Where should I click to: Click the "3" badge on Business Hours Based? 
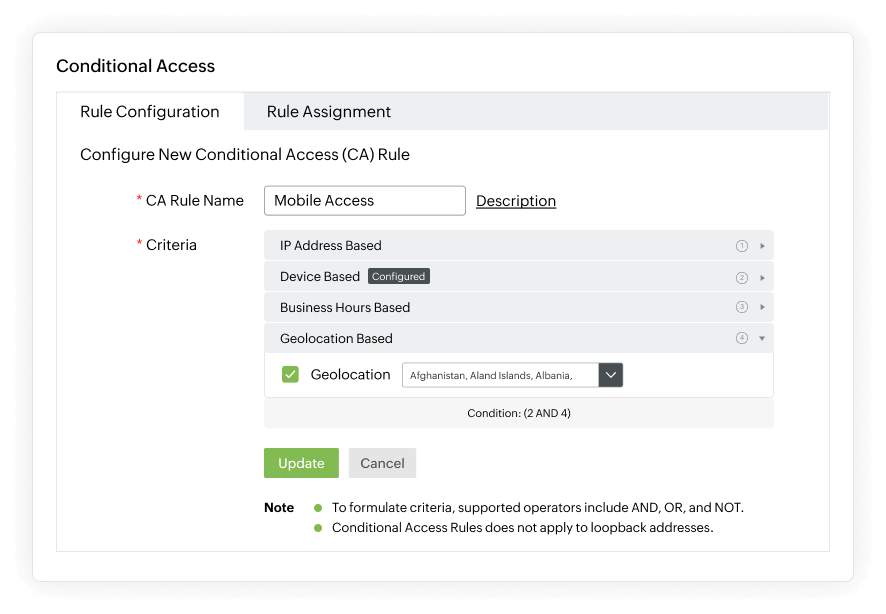coord(740,307)
